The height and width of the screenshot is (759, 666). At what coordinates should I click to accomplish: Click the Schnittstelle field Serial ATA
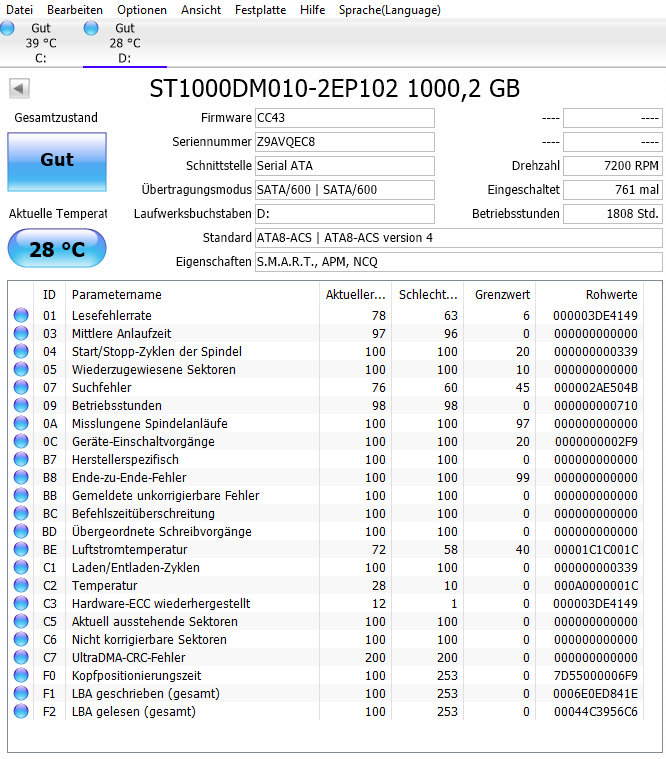[345, 166]
